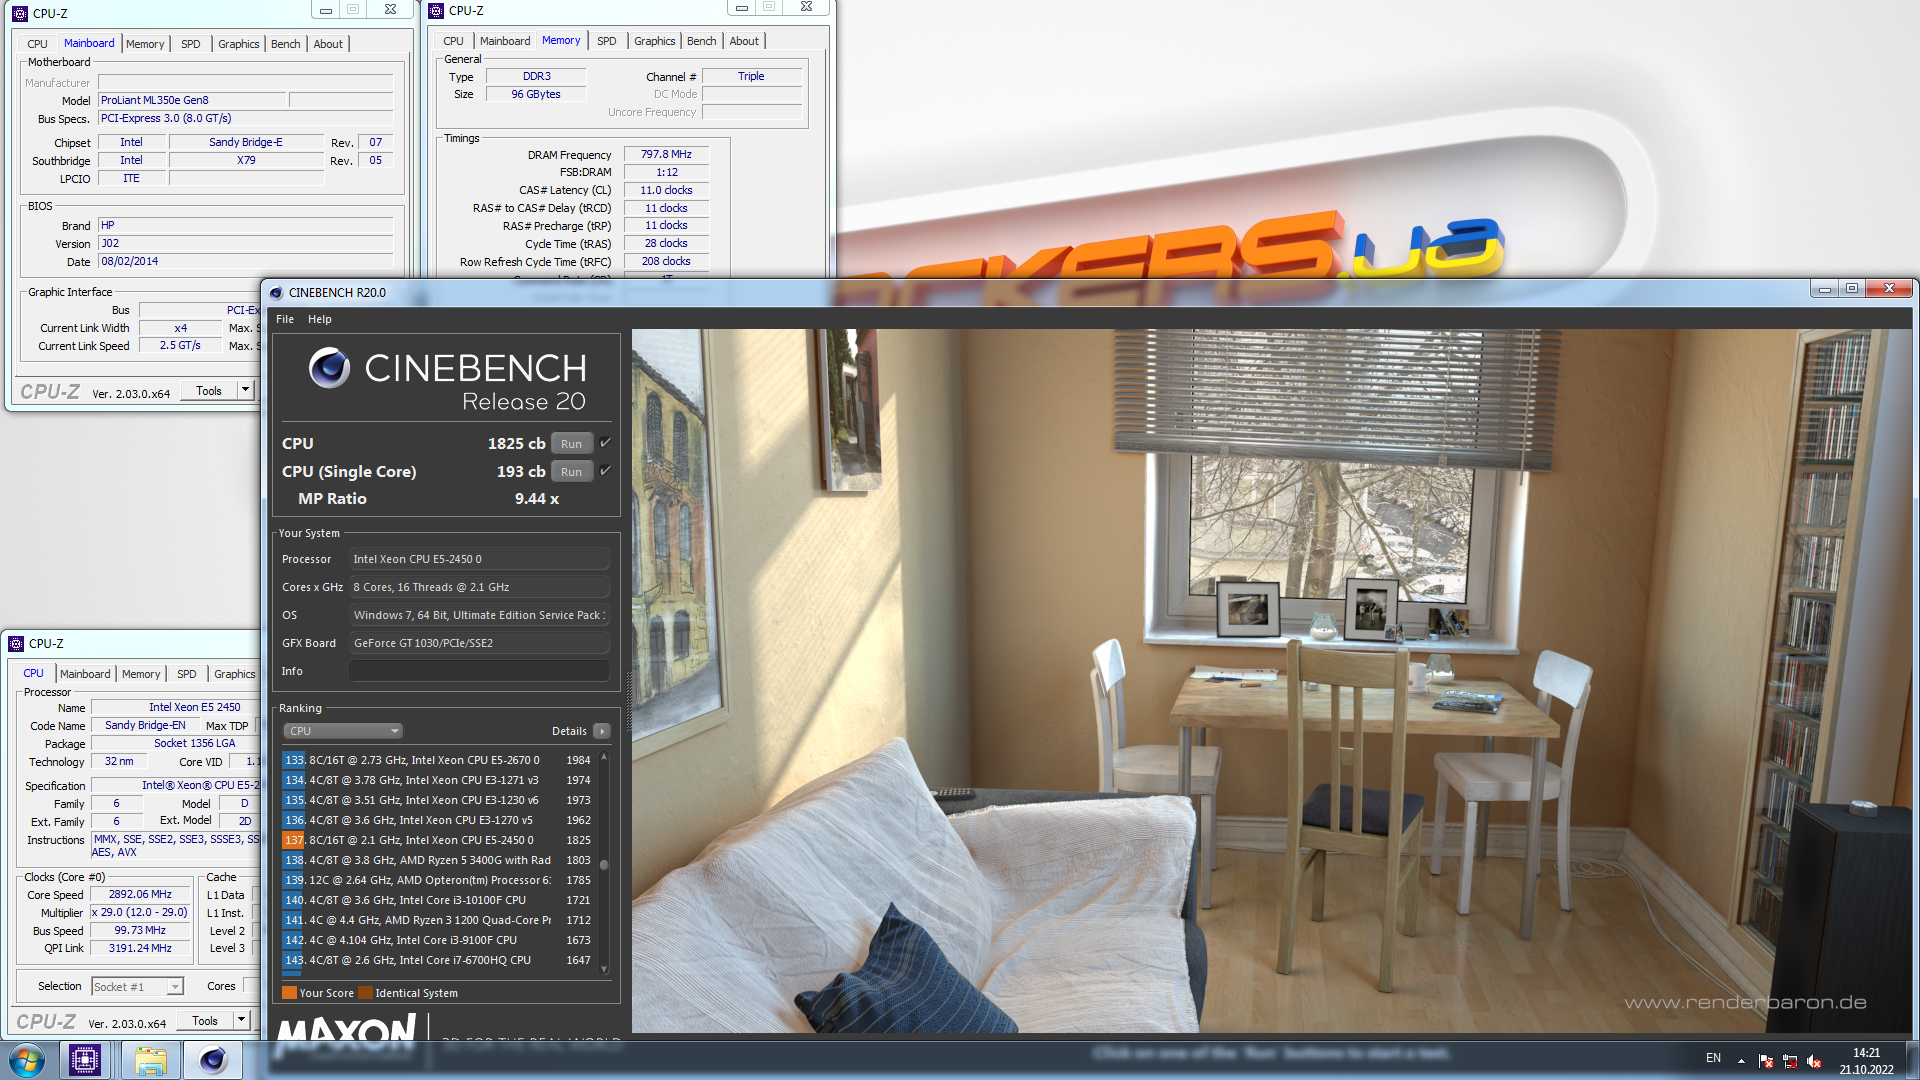Click the 9.44 x MP Ratio value
The image size is (1920, 1080).
pos(537,498)
